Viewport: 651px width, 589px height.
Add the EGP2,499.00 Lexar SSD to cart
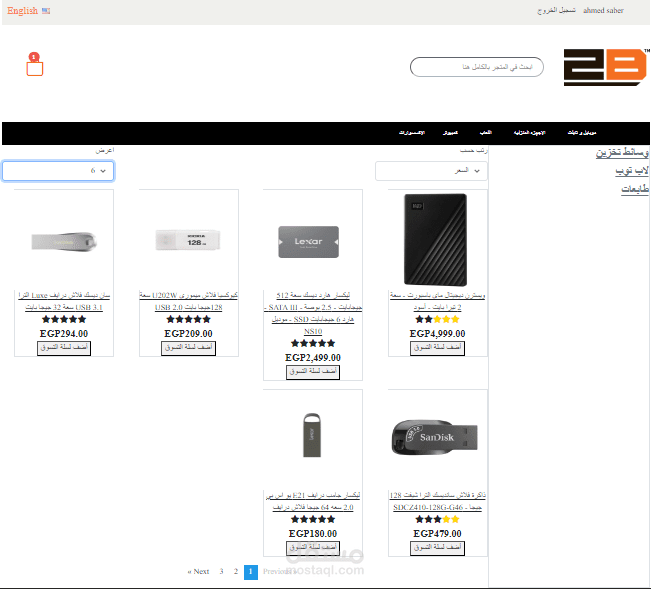coord(313,372)
